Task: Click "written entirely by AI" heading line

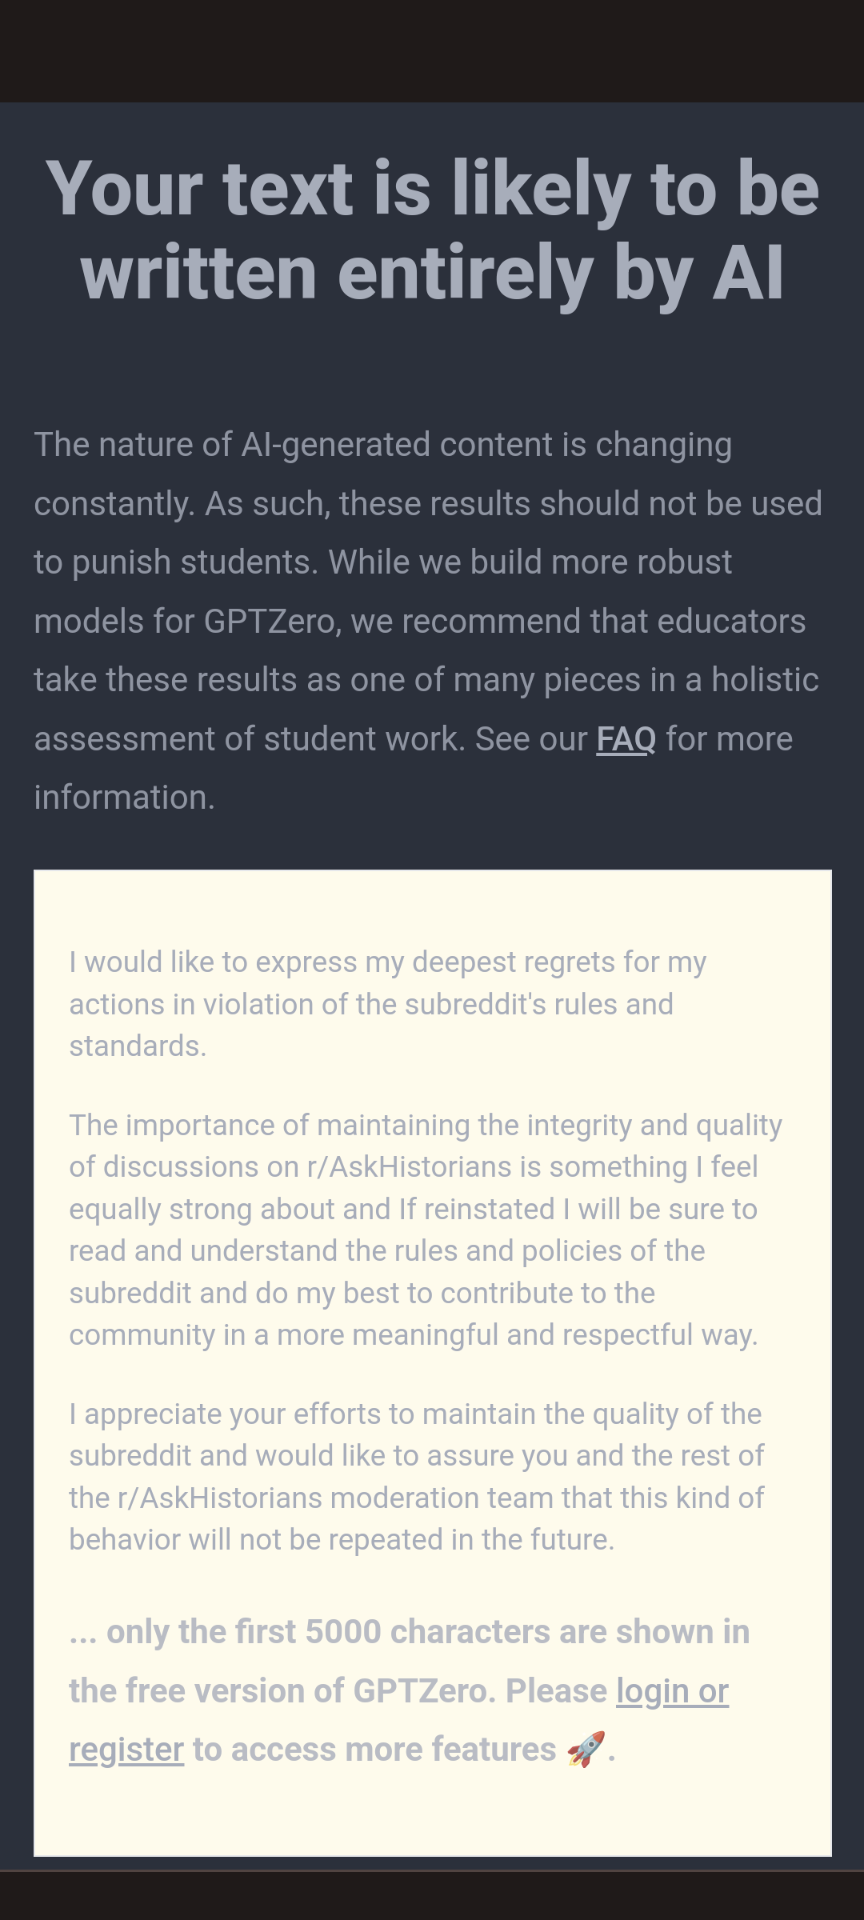Action: point(432,272)
